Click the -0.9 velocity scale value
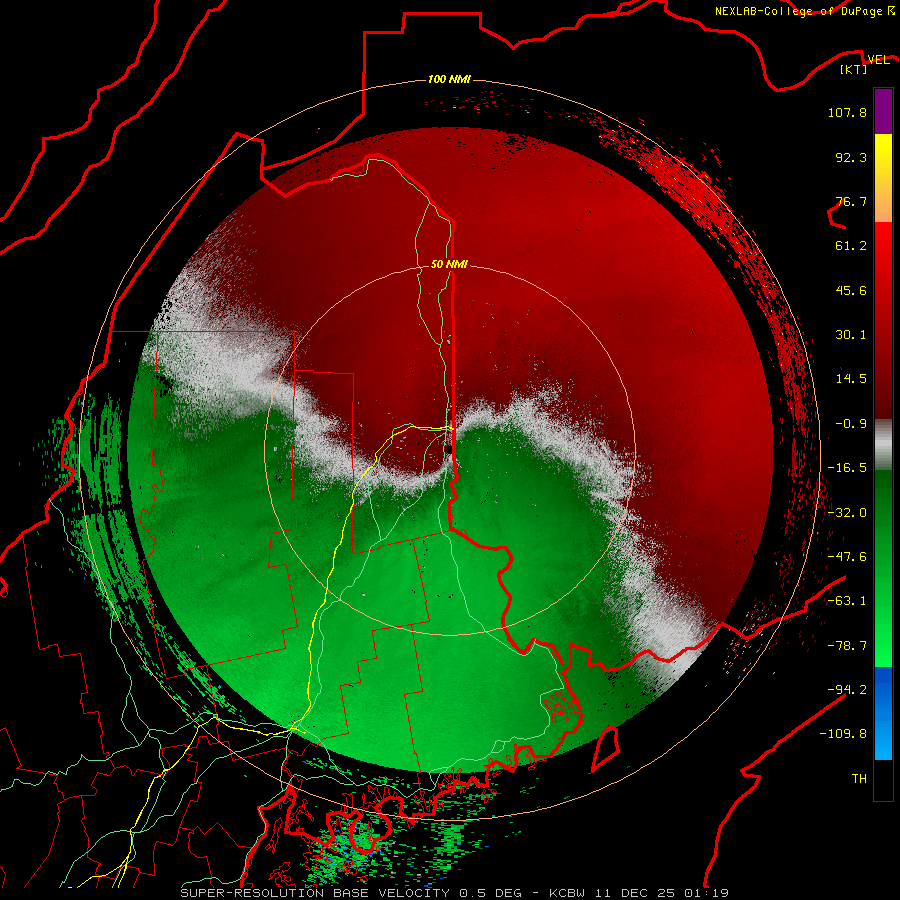Viewport: 900px width, 900px height. pyautogui.click(x=851, y=424)
